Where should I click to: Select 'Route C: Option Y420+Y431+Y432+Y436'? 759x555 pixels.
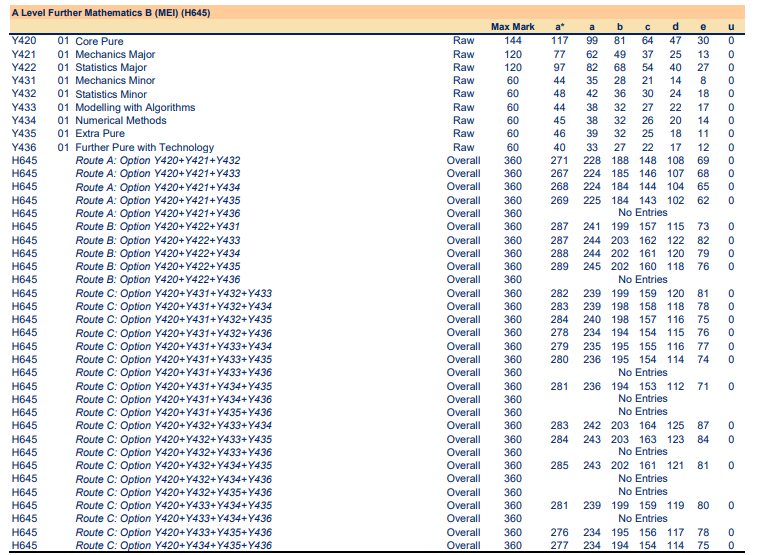(x=174, y=333)
